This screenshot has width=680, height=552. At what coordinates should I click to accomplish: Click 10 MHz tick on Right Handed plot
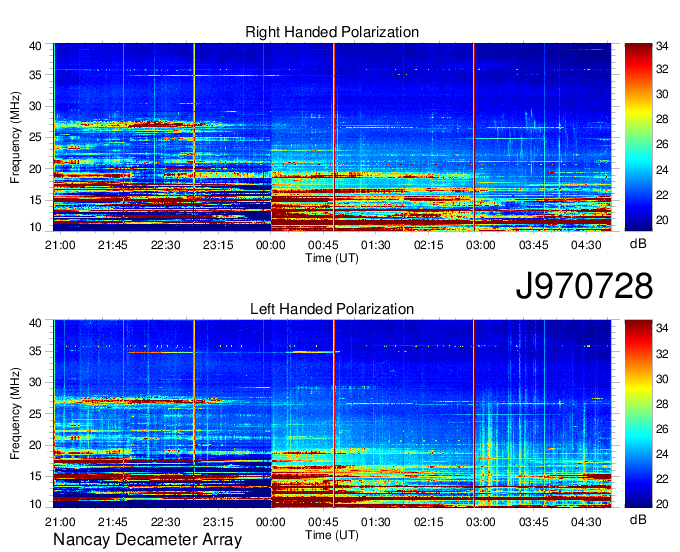coord(35,227)
